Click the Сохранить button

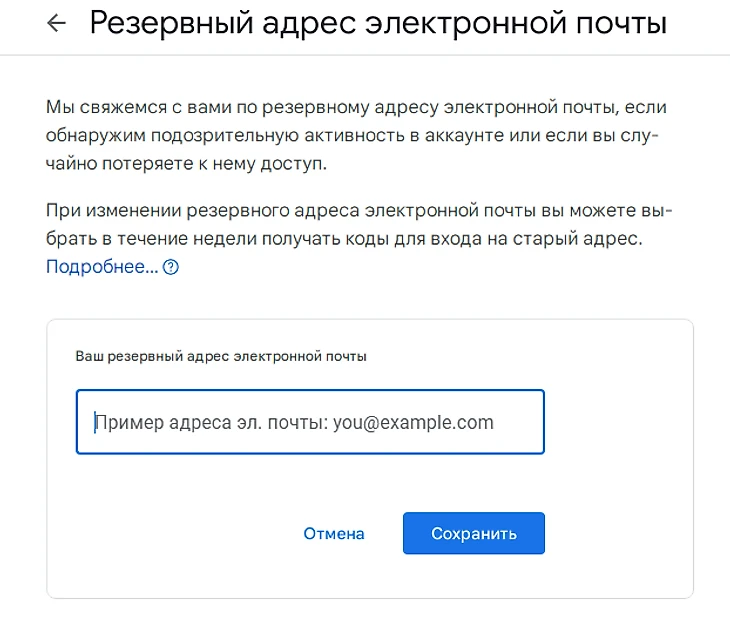tap(473, 533)
